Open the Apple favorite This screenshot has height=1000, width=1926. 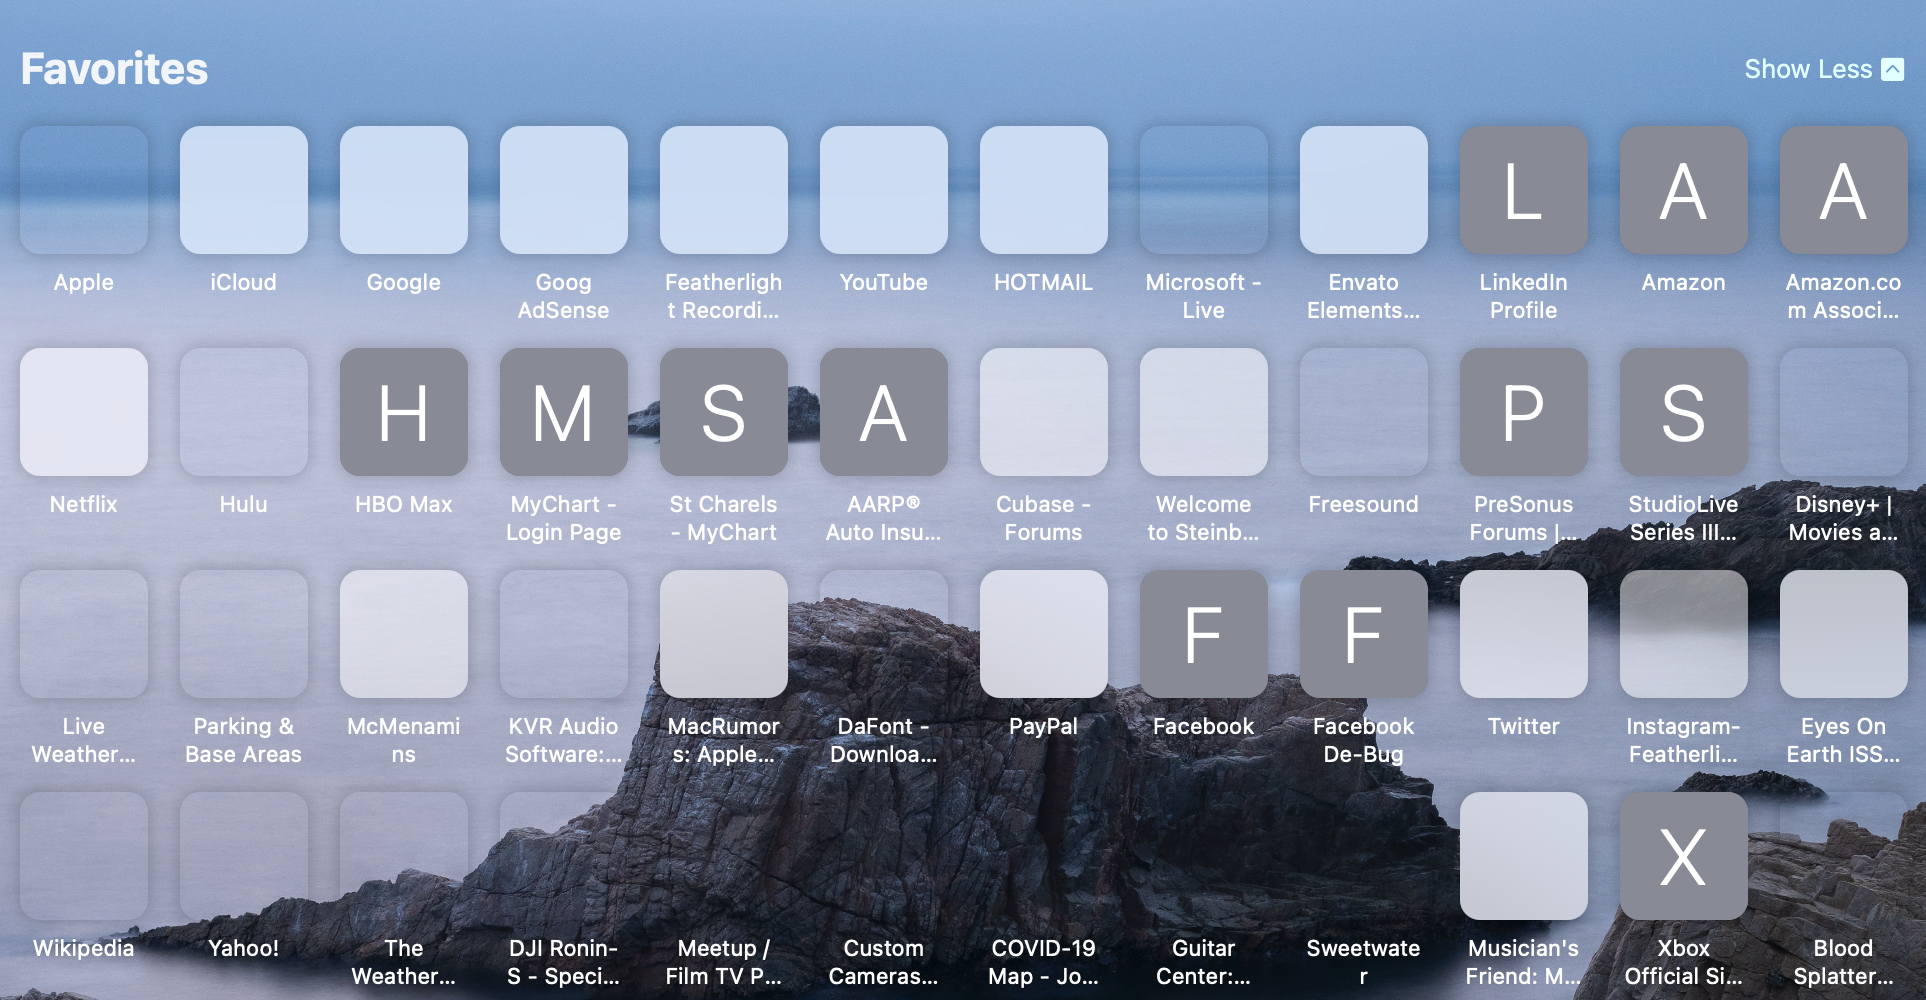click(84, 190)
